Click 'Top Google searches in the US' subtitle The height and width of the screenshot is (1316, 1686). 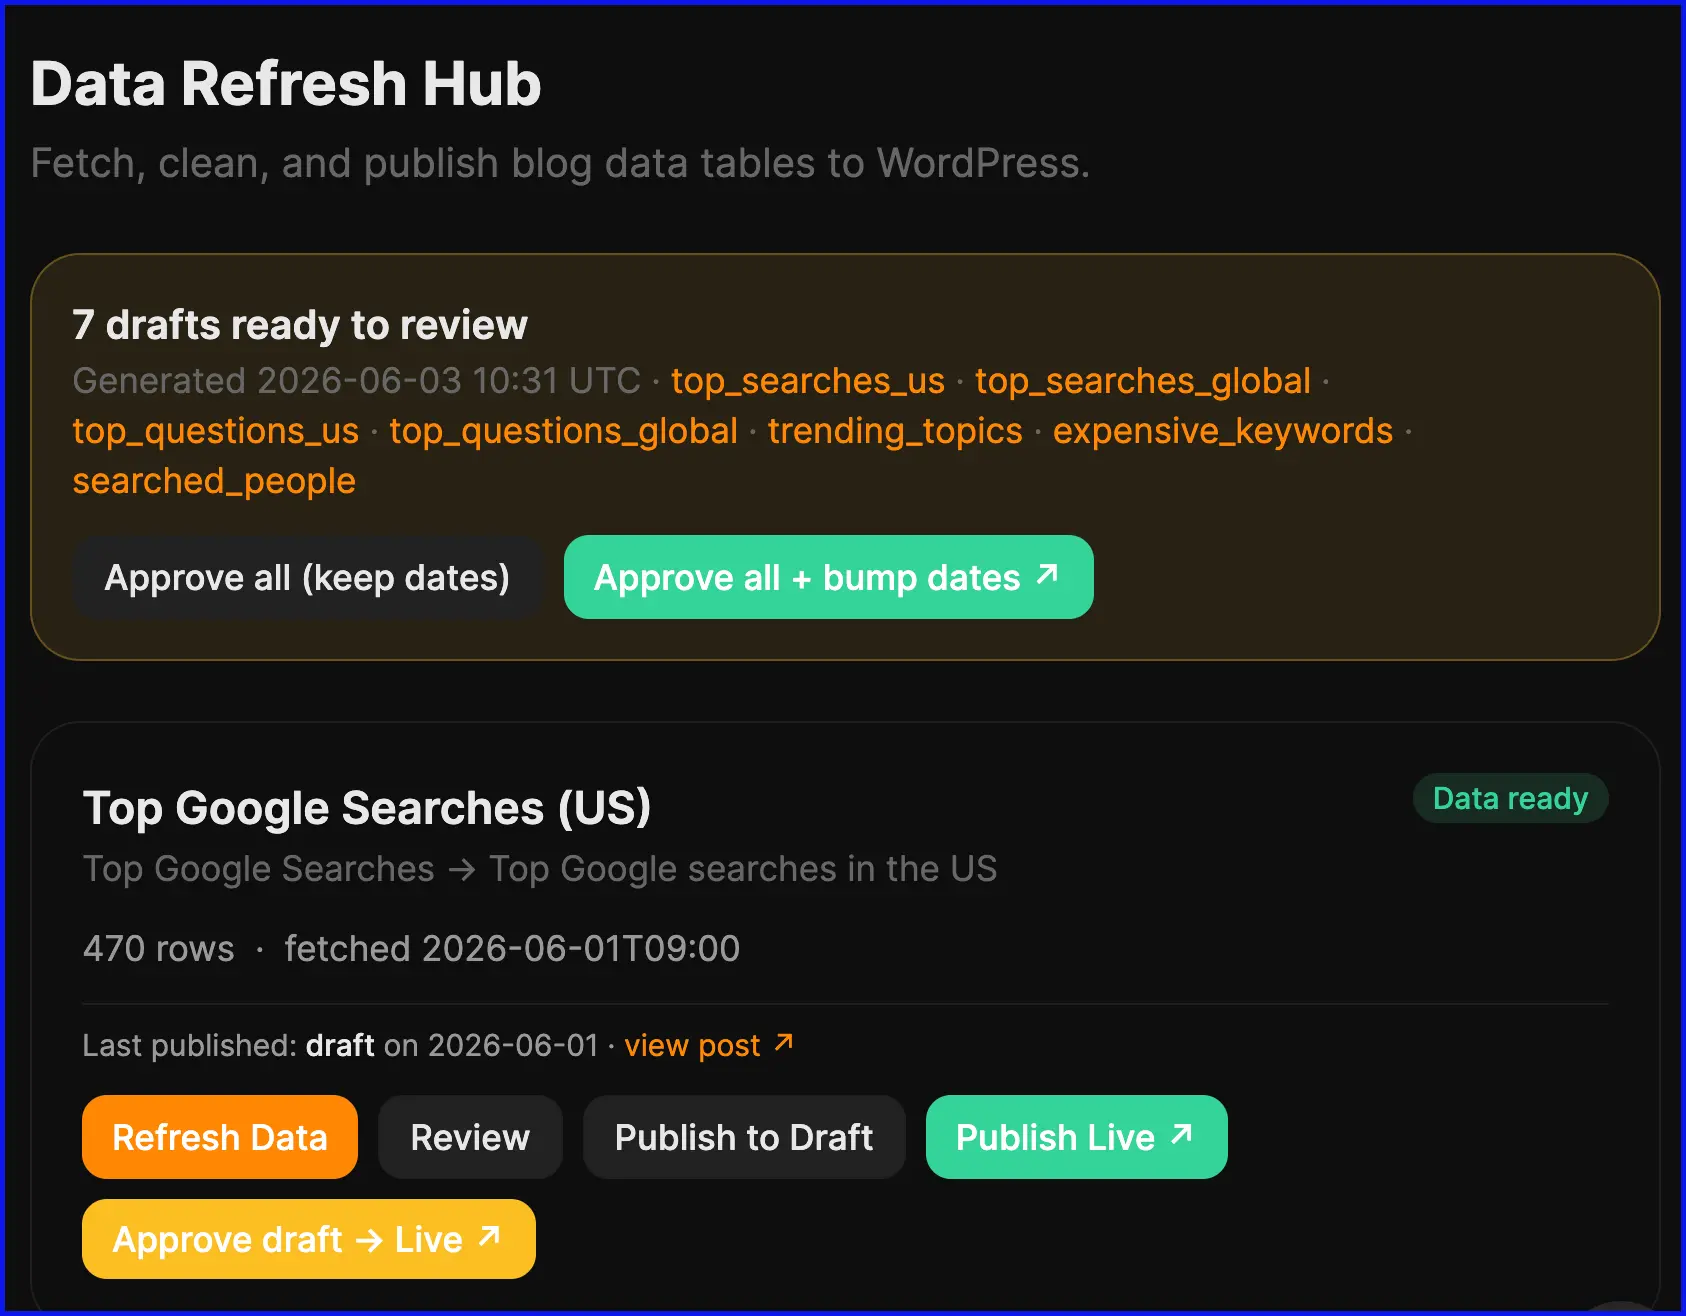pos(743,869)
